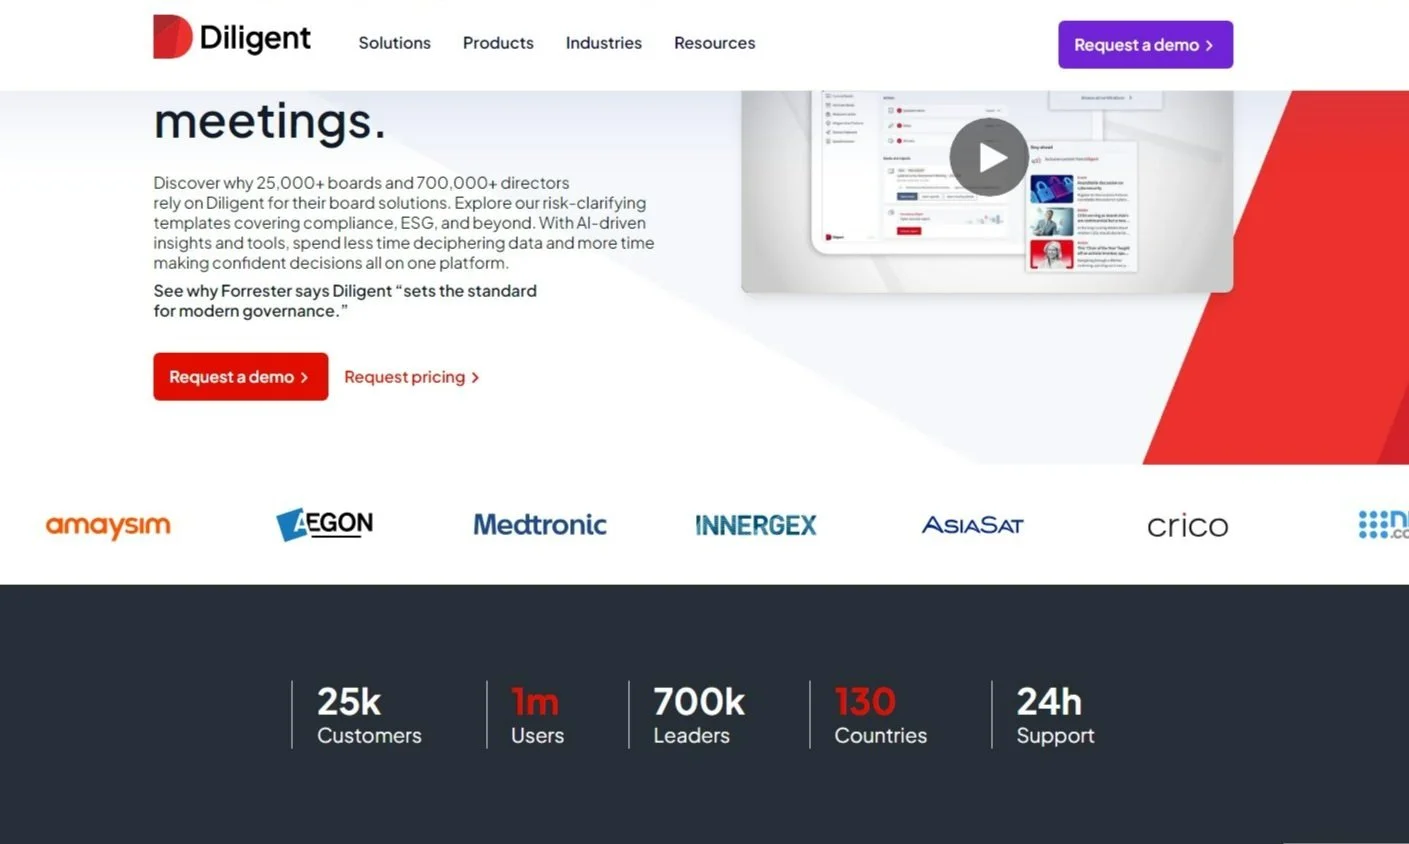This screenshot has height=844, width=1409.
Task: Click the 25k Customers stat
Action: tap(369, 715)
